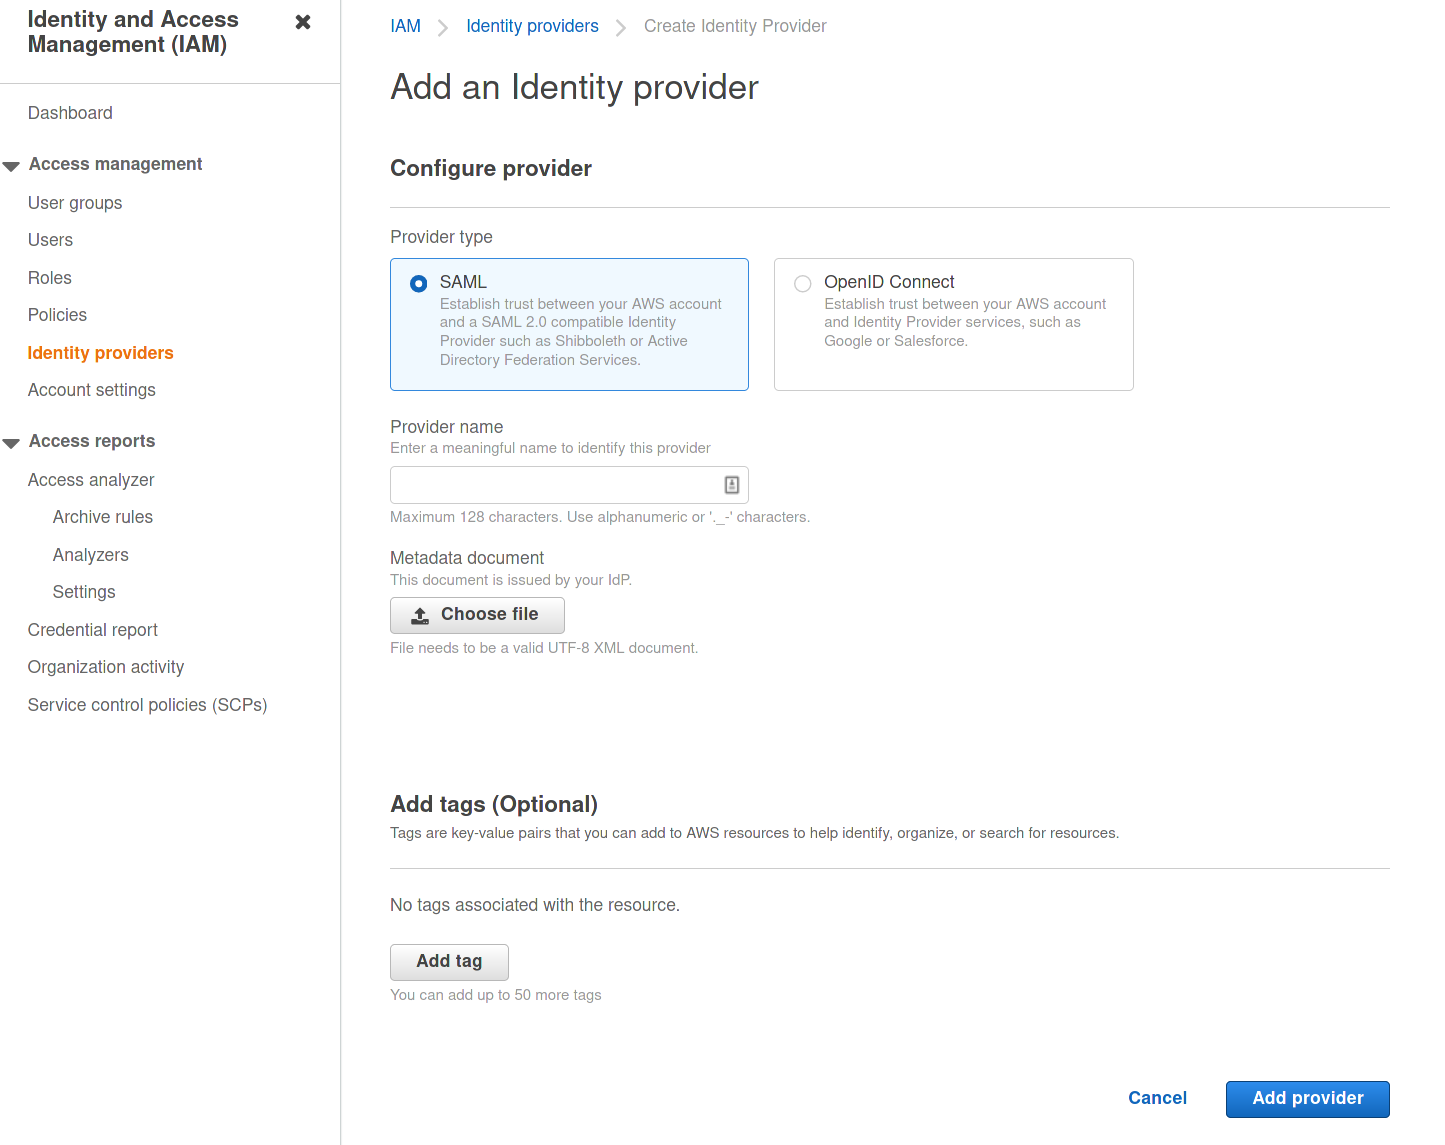1445x1145 pixels.
Task: Open the Dashboard page
Action: coord(70,113)
